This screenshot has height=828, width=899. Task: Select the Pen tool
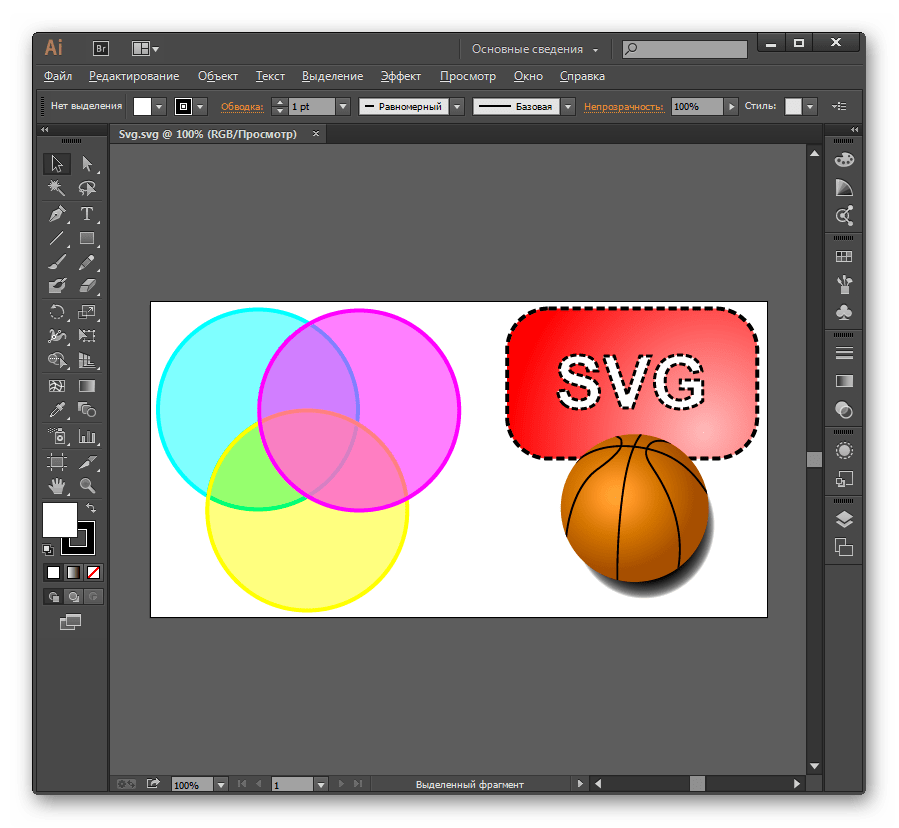click(57, 213)
